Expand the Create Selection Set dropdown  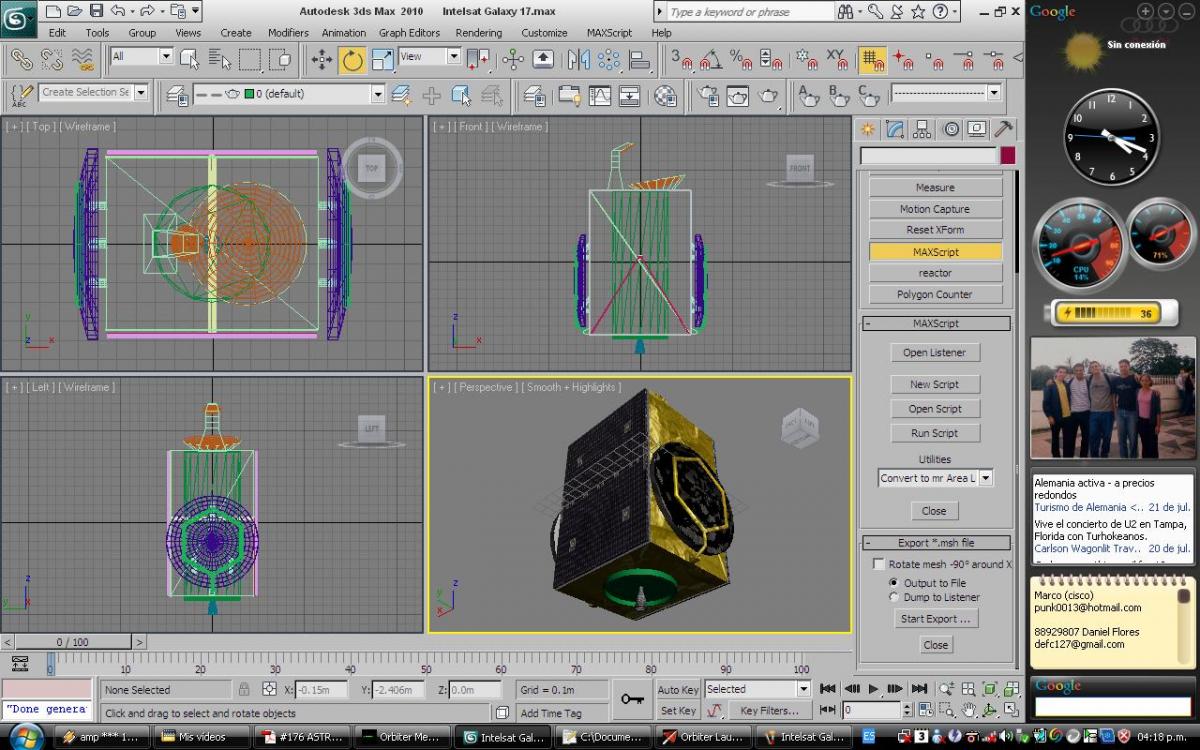141,92
